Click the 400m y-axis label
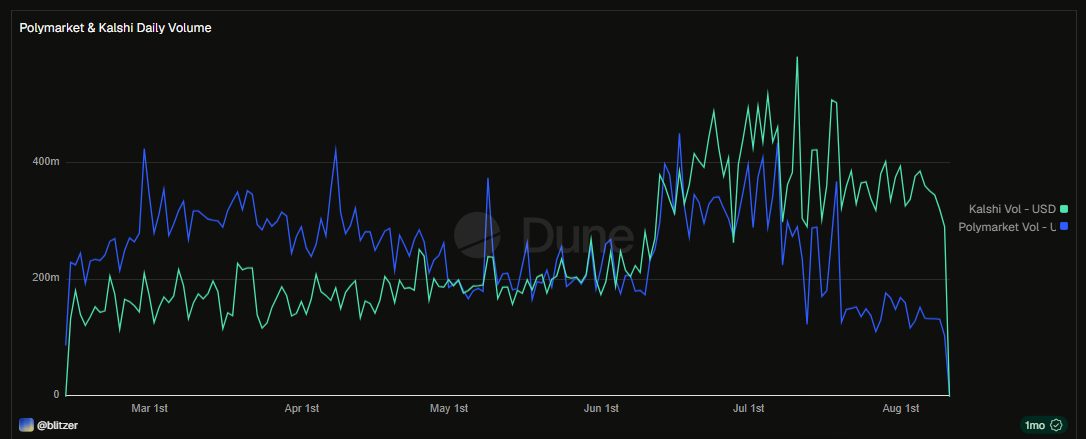 [x=48, y=162]
